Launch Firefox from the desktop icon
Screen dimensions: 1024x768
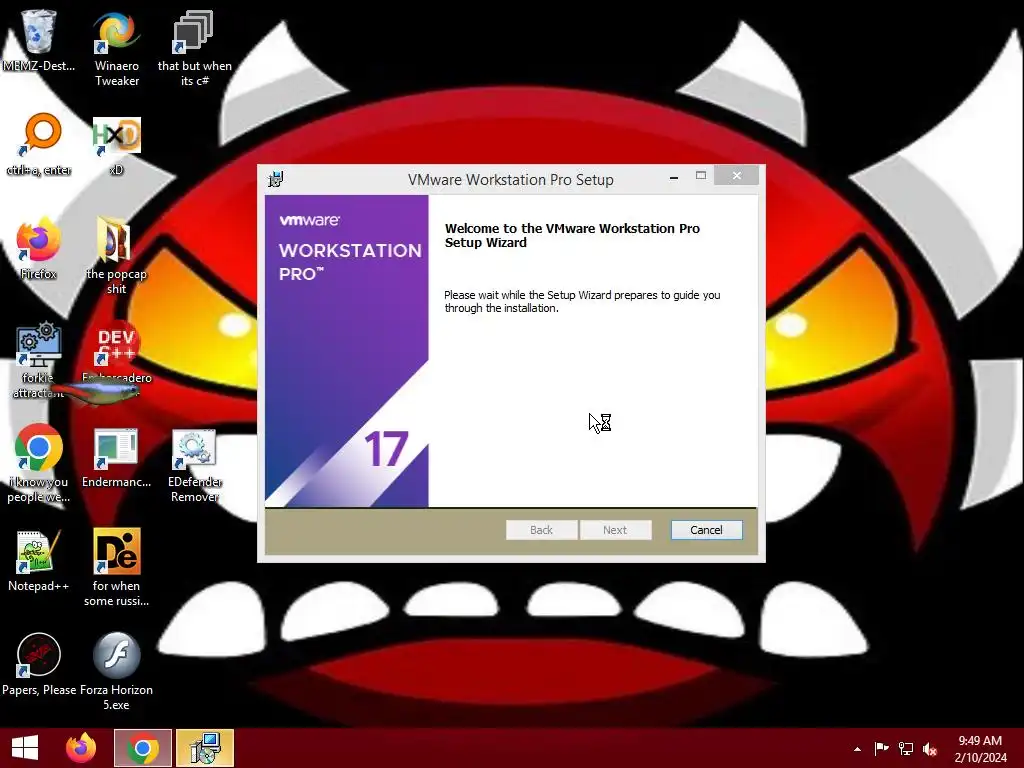(x=39, y=239)
